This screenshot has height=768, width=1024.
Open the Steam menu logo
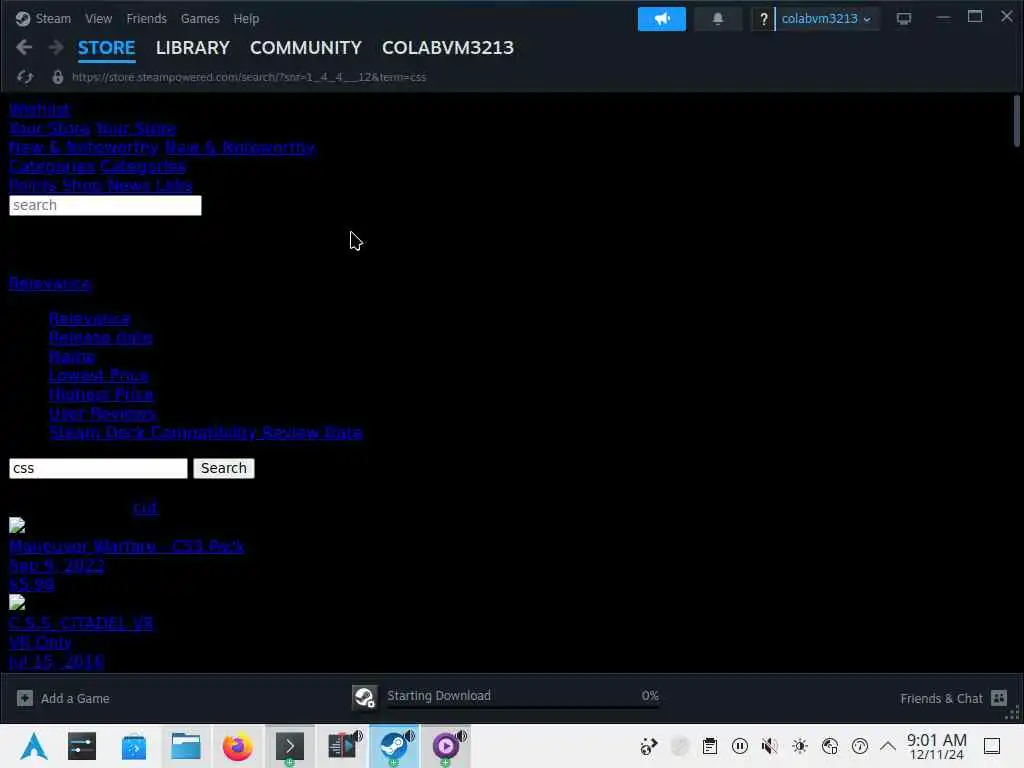(x=23, y=18)
